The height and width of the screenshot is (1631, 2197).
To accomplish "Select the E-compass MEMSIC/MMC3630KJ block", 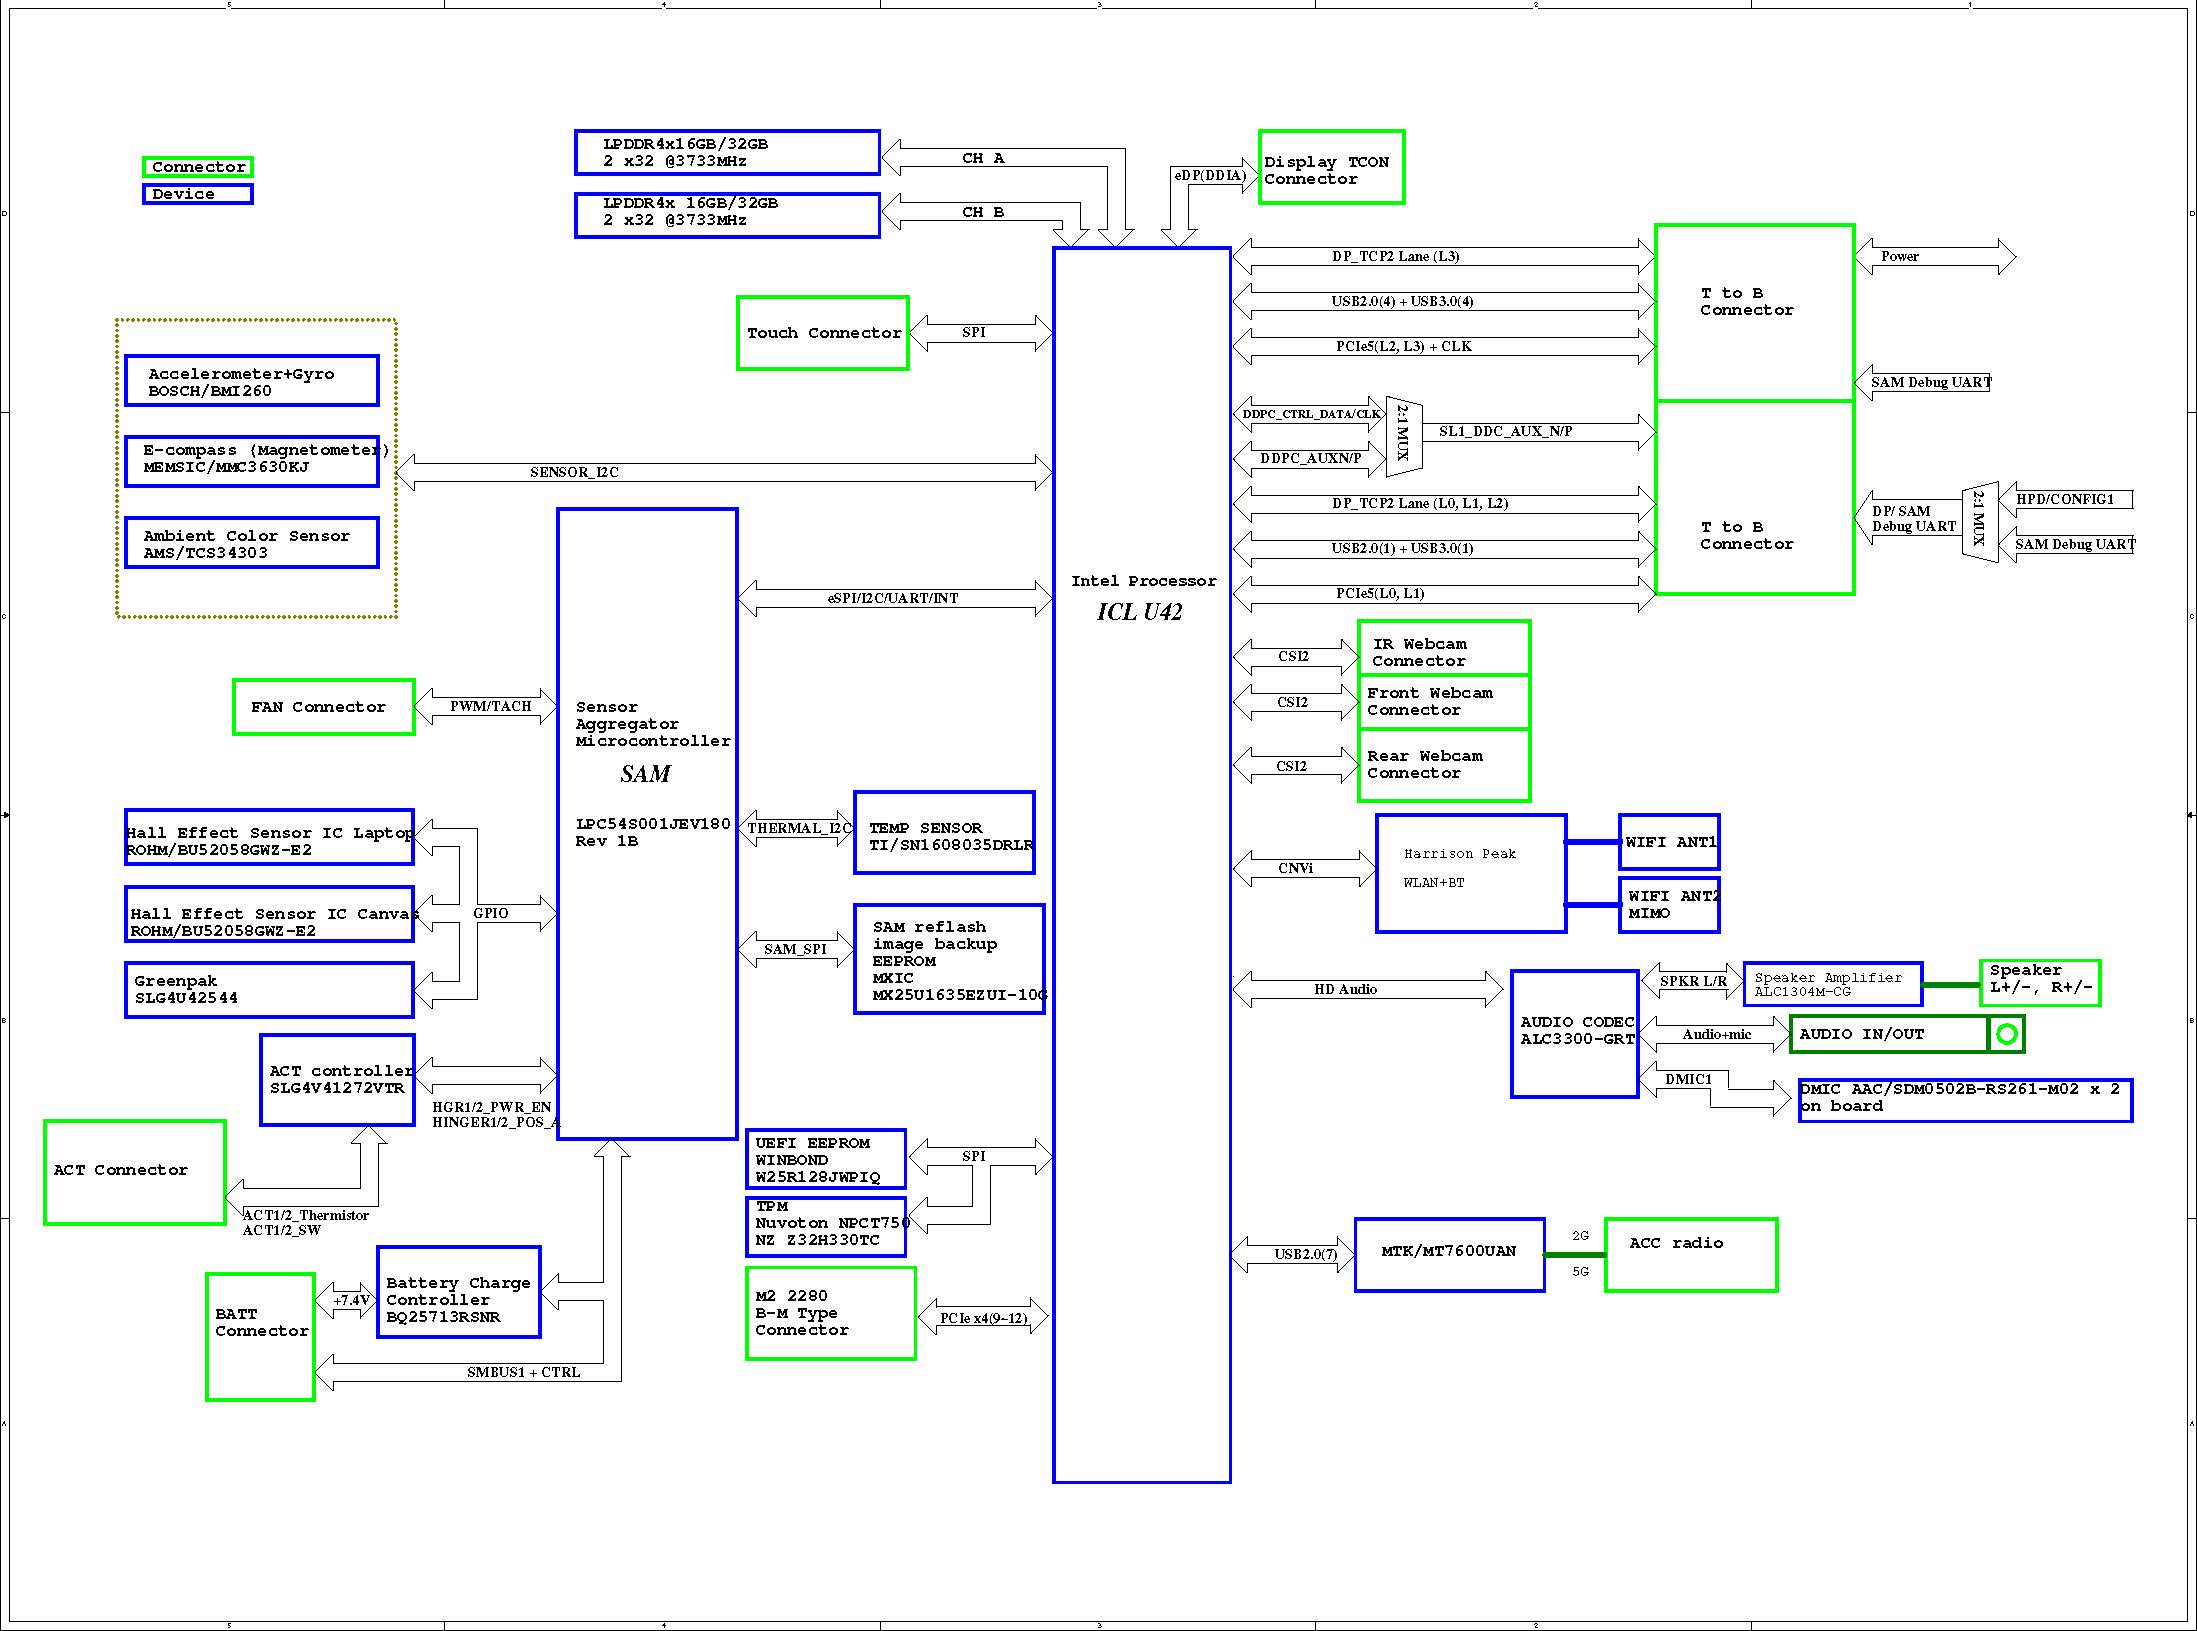I will pos(252,461).
